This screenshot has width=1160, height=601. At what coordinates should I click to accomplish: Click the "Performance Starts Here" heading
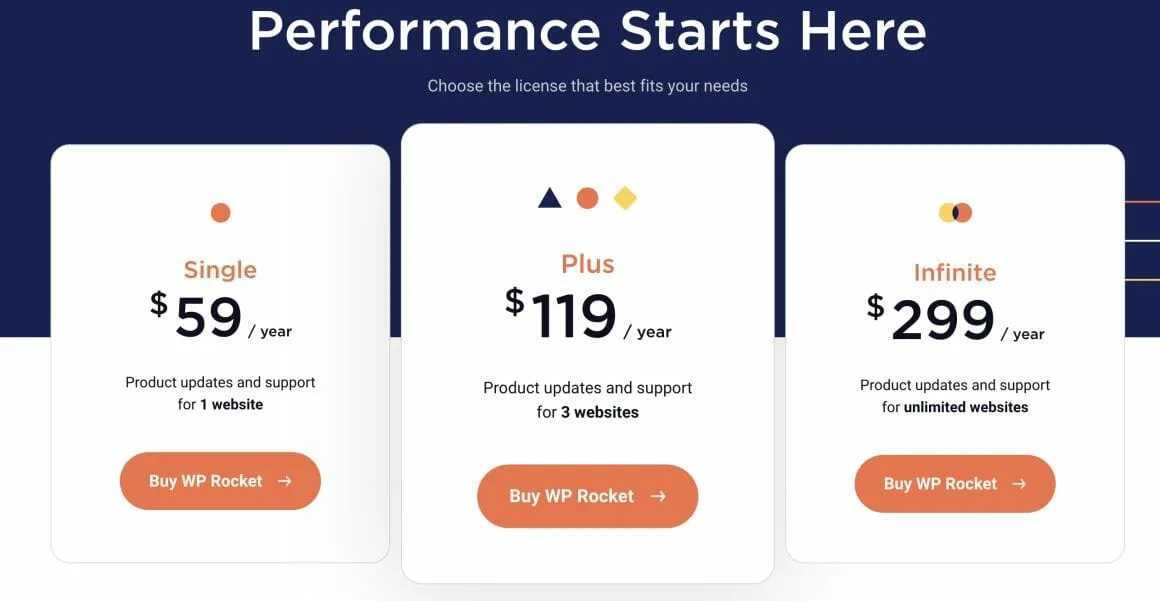click(x=587, y=30)
